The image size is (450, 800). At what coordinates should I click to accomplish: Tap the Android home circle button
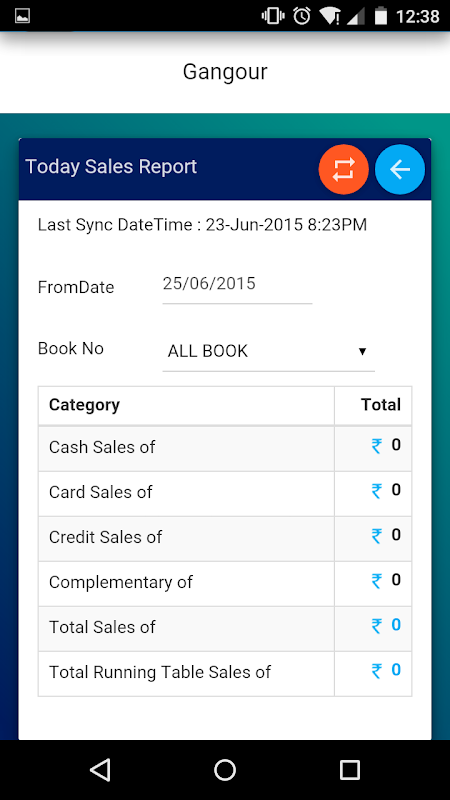(x=225, y=769)
